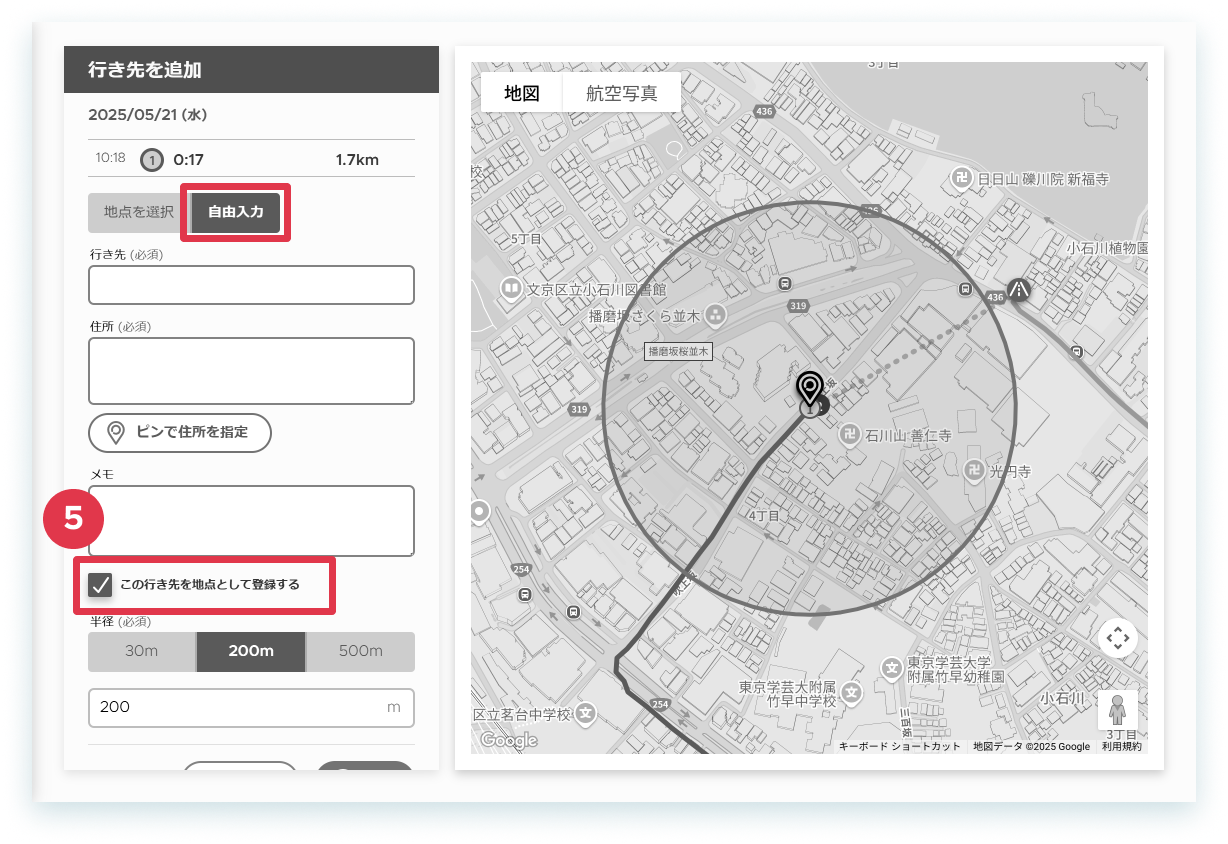Image resolution: width=1228 pixels, height=844 pixels.
Task: Click the 10:18 time label
Action: [110, 158]
